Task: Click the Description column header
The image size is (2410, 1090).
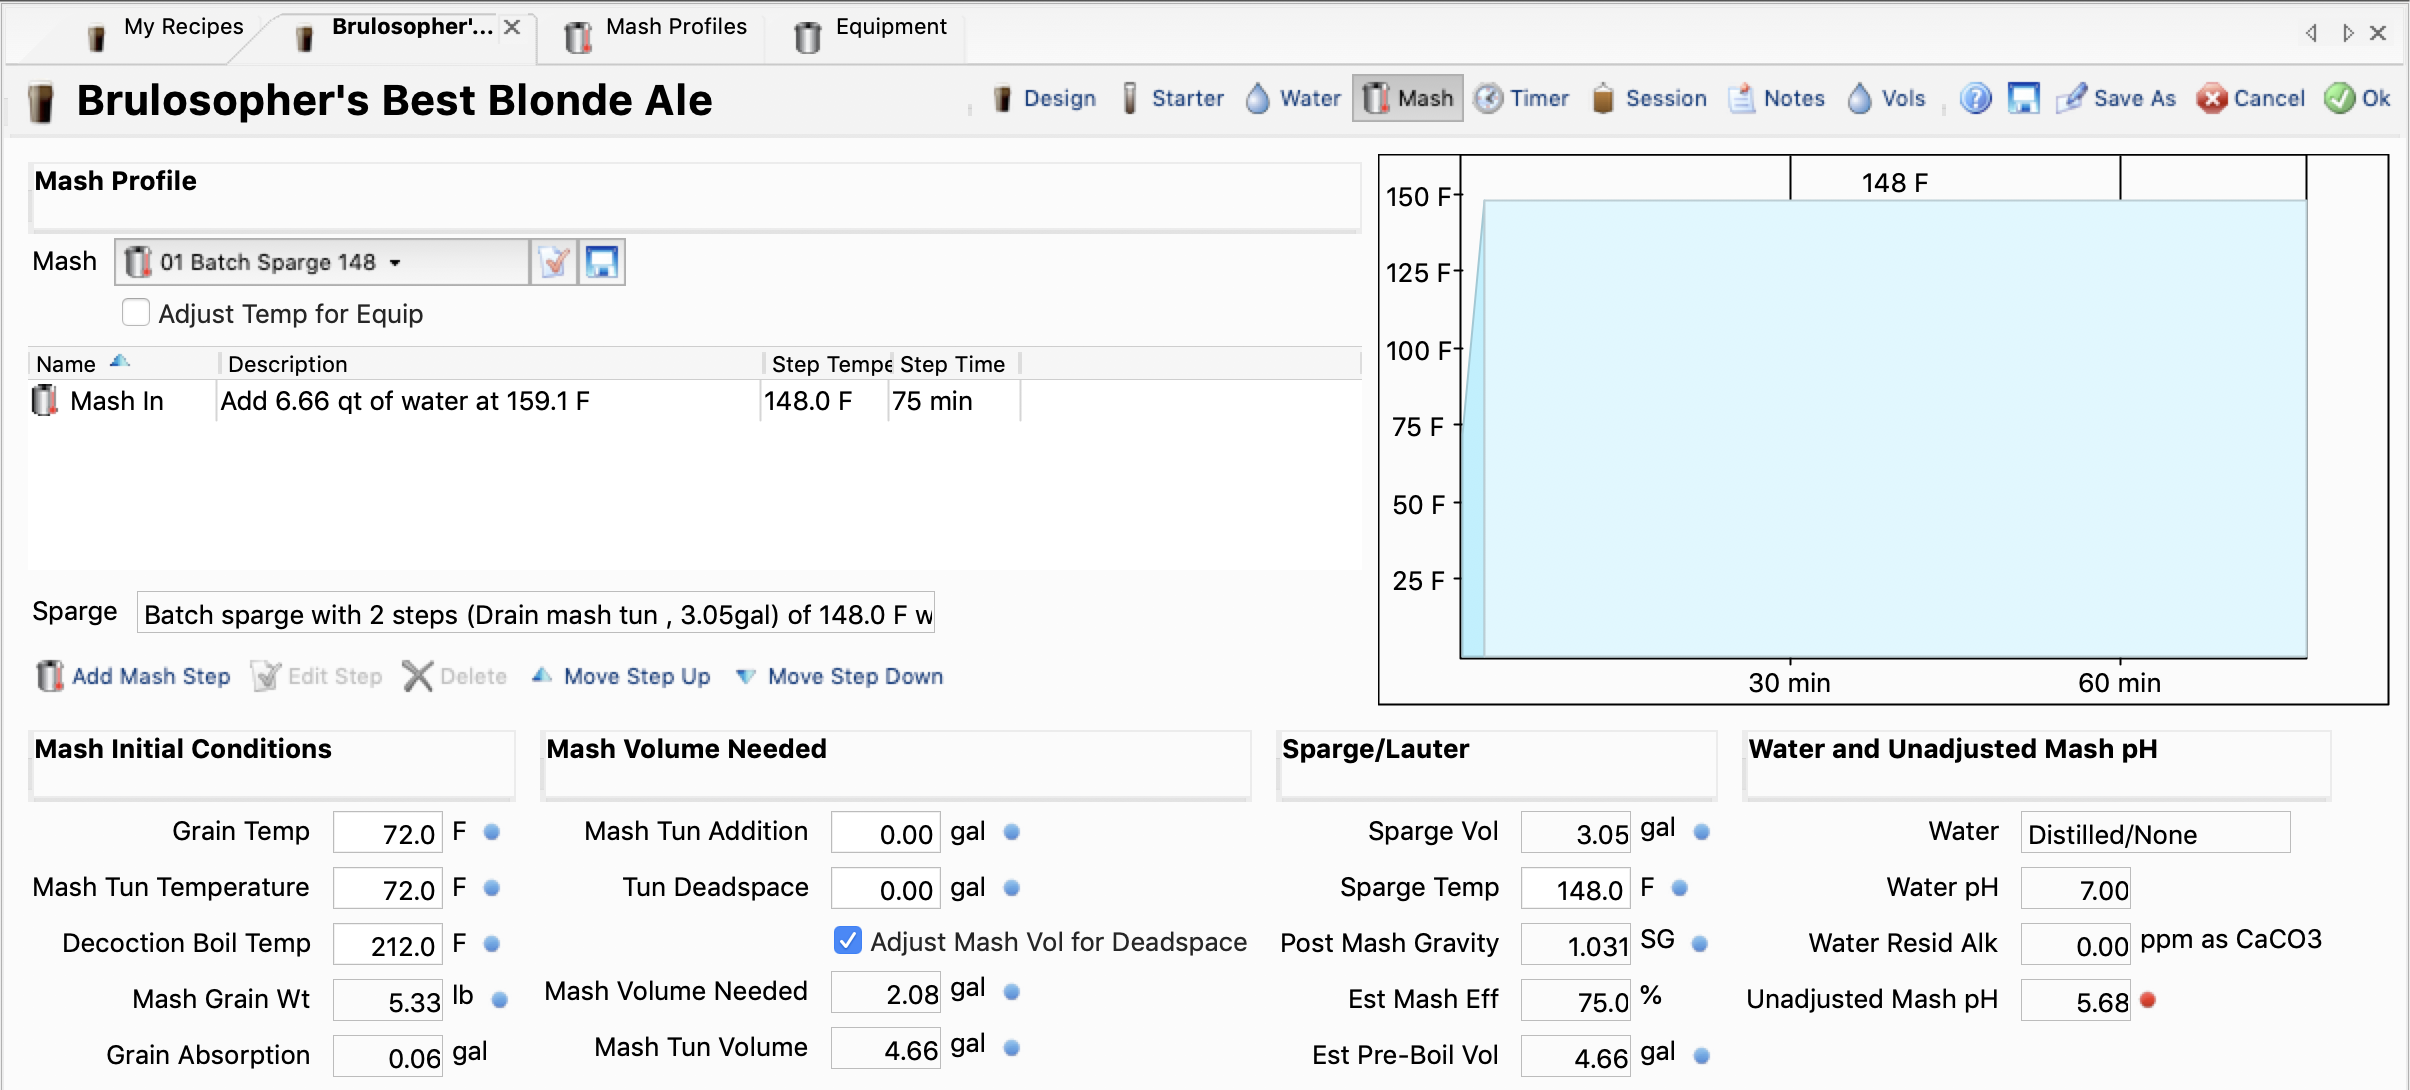Action: 490,364
